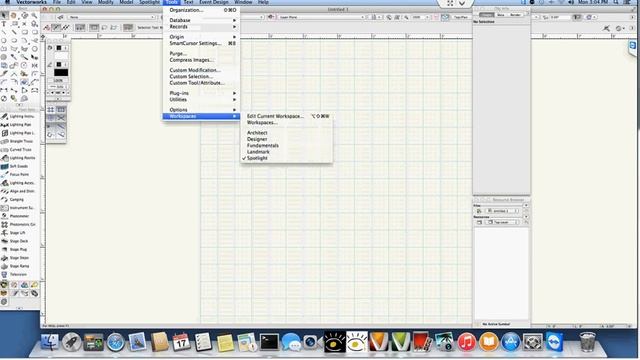This screenshot has width=640, height=360.
Task: Click the white fill color swatch
Action: click(61, 56)
